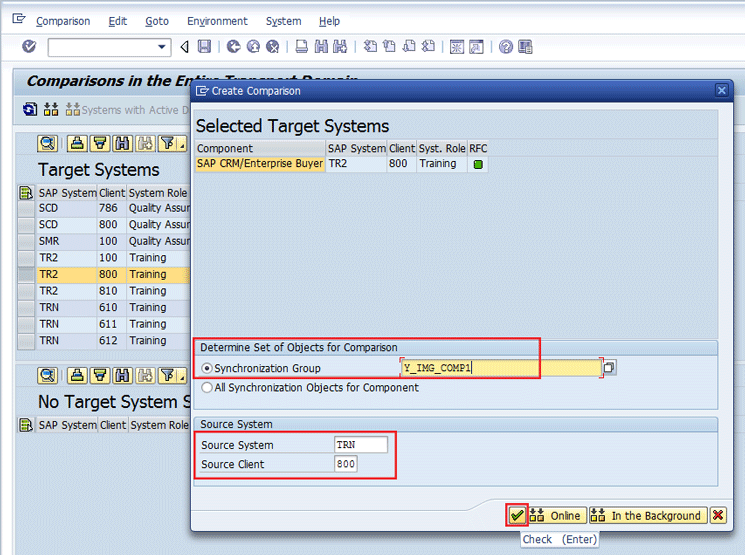The image size is (745, 555).
Task: Open the command field dropdown arrow
Action: (x=163, y=47)
